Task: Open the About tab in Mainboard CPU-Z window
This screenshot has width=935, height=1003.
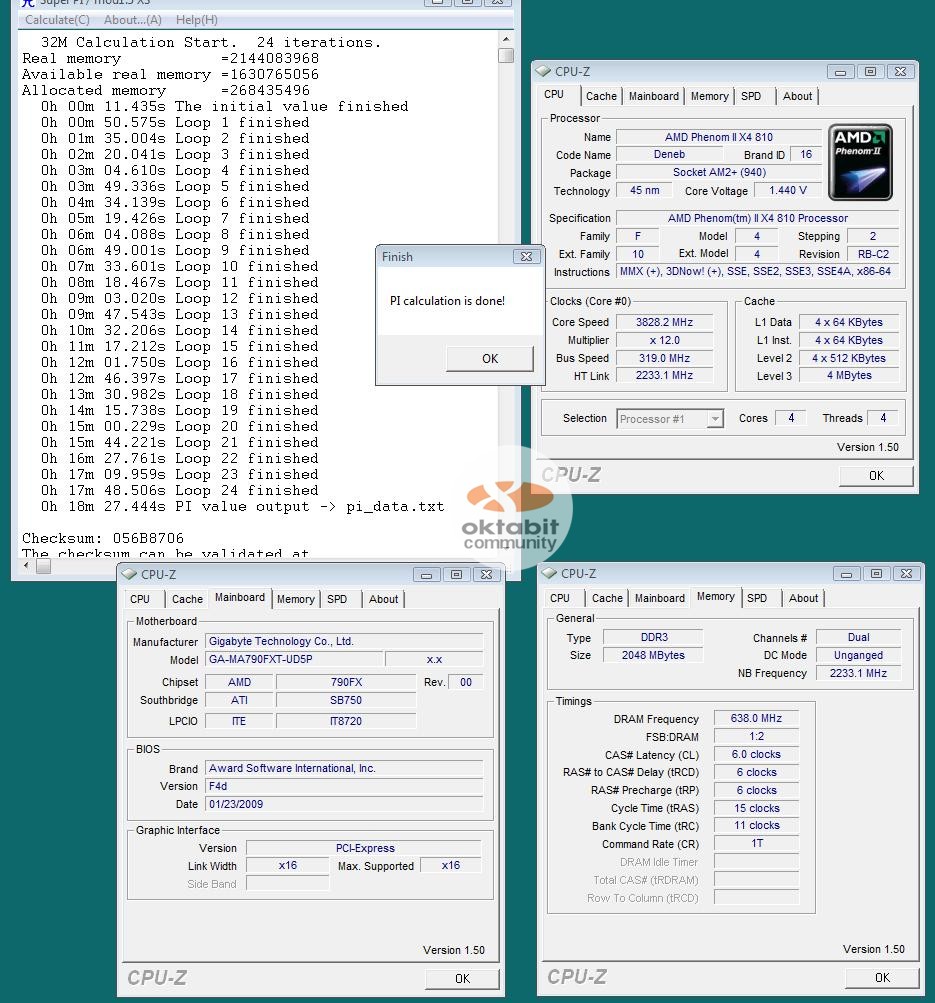Action: tap(383, 599)
